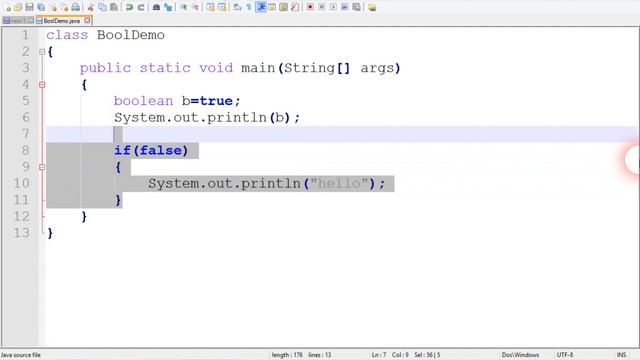Click the Zoom Out toolbar icon
This screenshot has width=640, height=360.
tap(195, 7)
